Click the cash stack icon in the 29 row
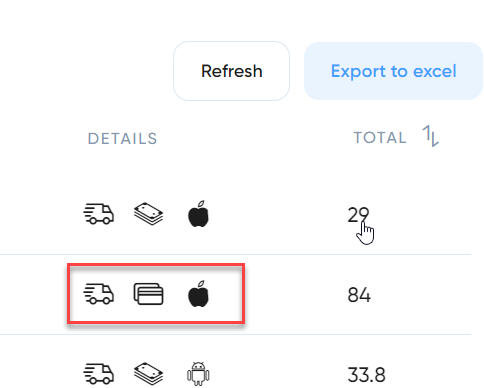 149,214
